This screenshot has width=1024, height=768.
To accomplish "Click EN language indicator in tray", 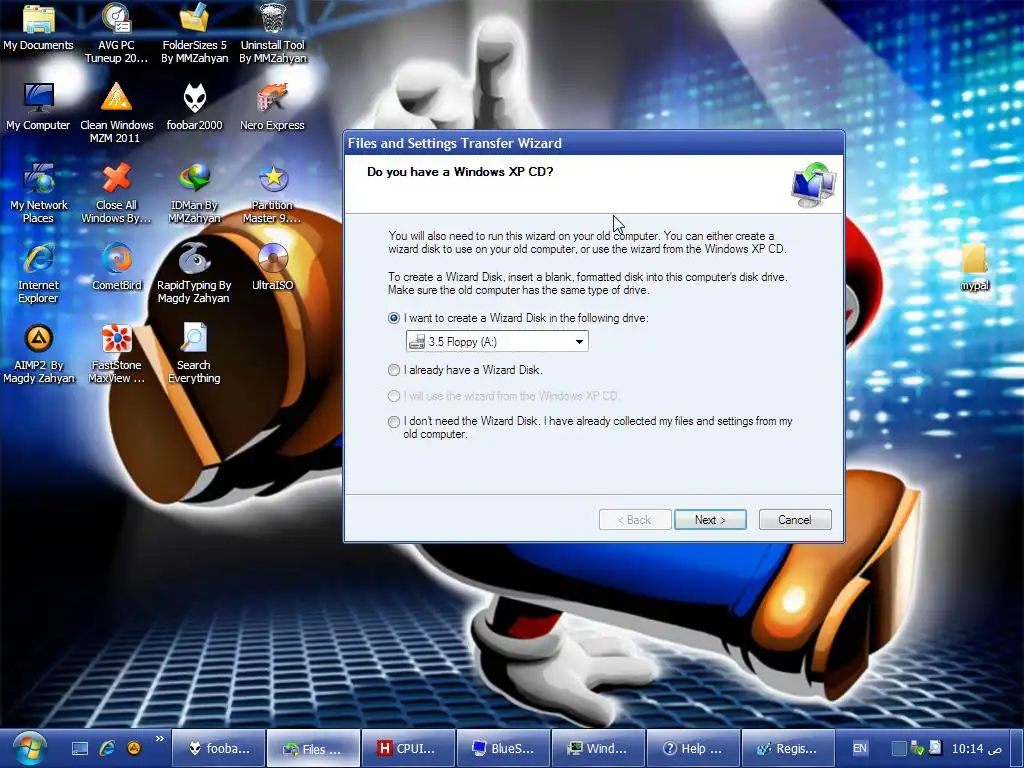I will pos(860,748).
